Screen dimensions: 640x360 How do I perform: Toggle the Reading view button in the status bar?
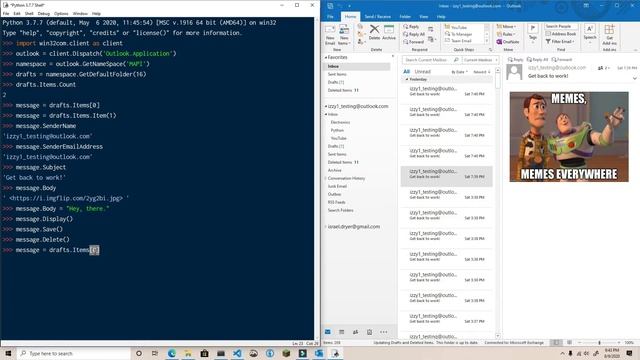569,342
